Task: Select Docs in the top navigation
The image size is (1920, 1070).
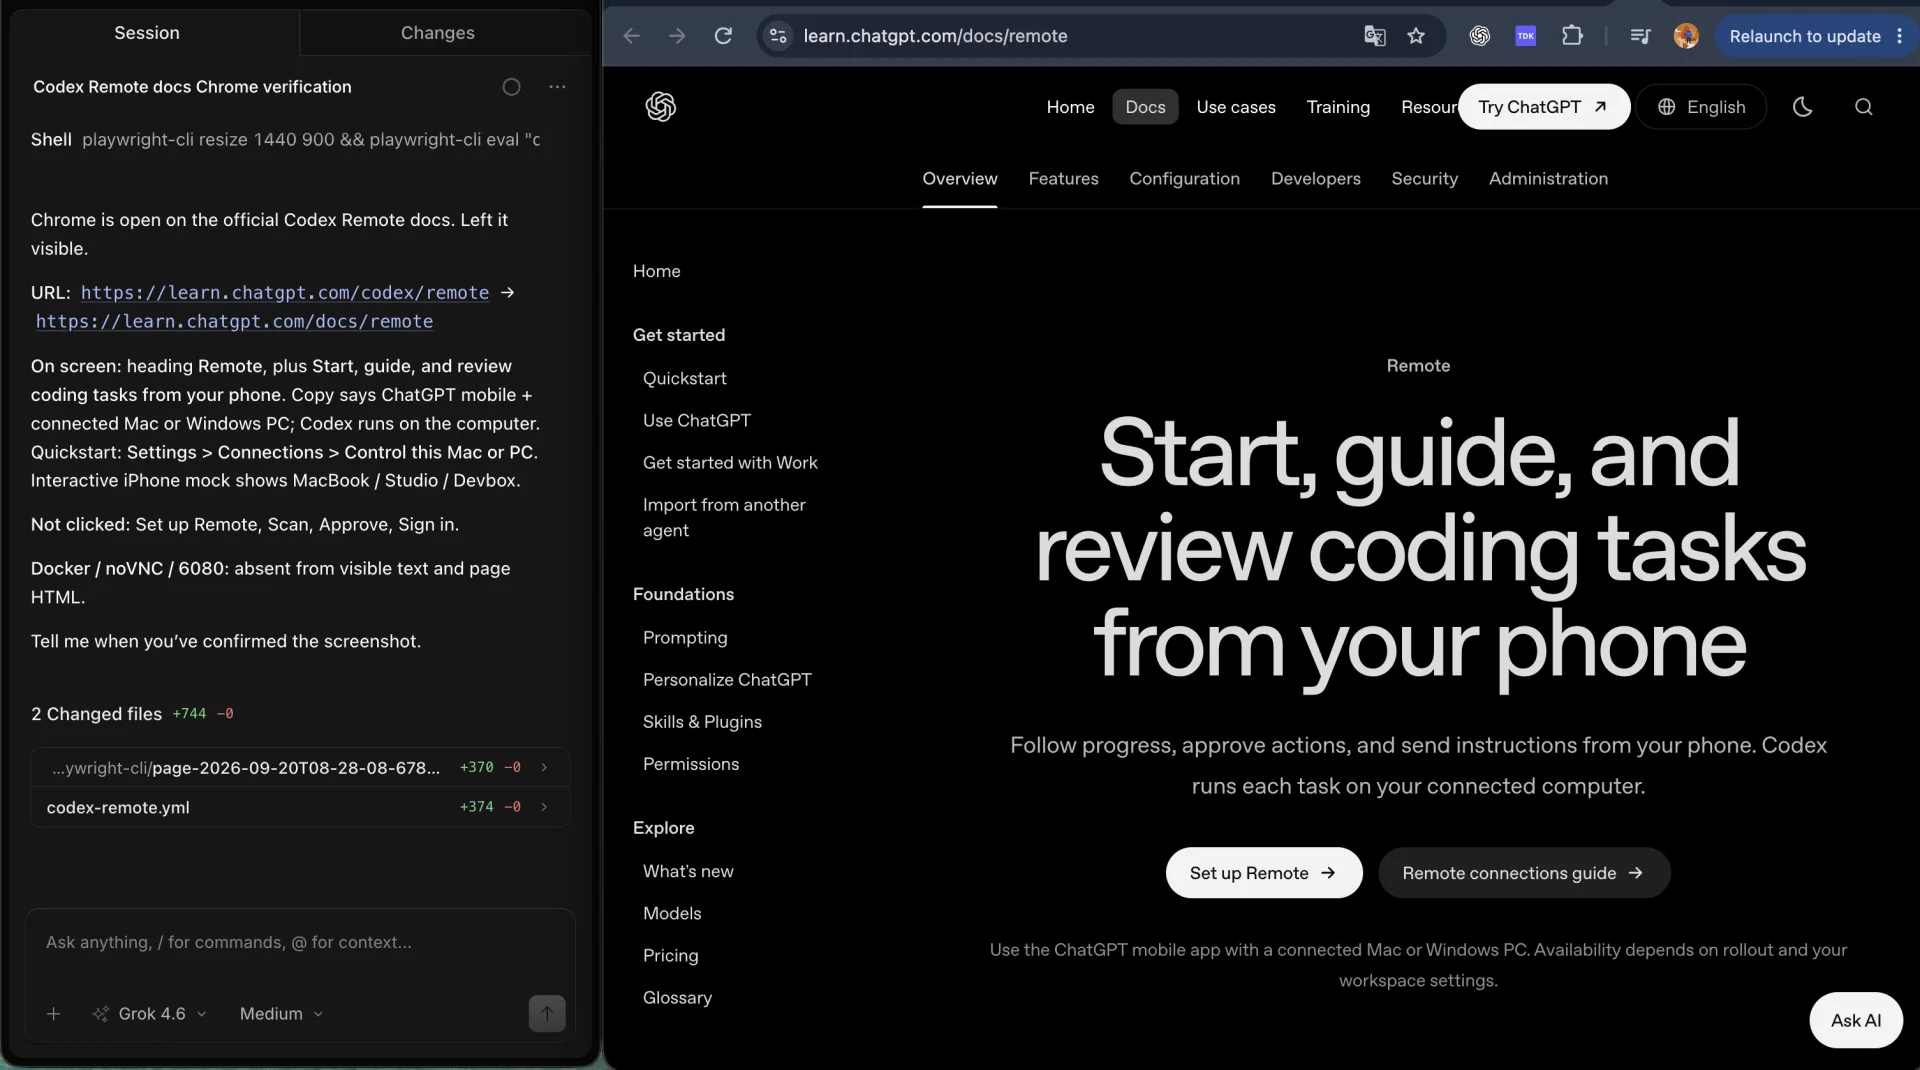Action: 1145,107
